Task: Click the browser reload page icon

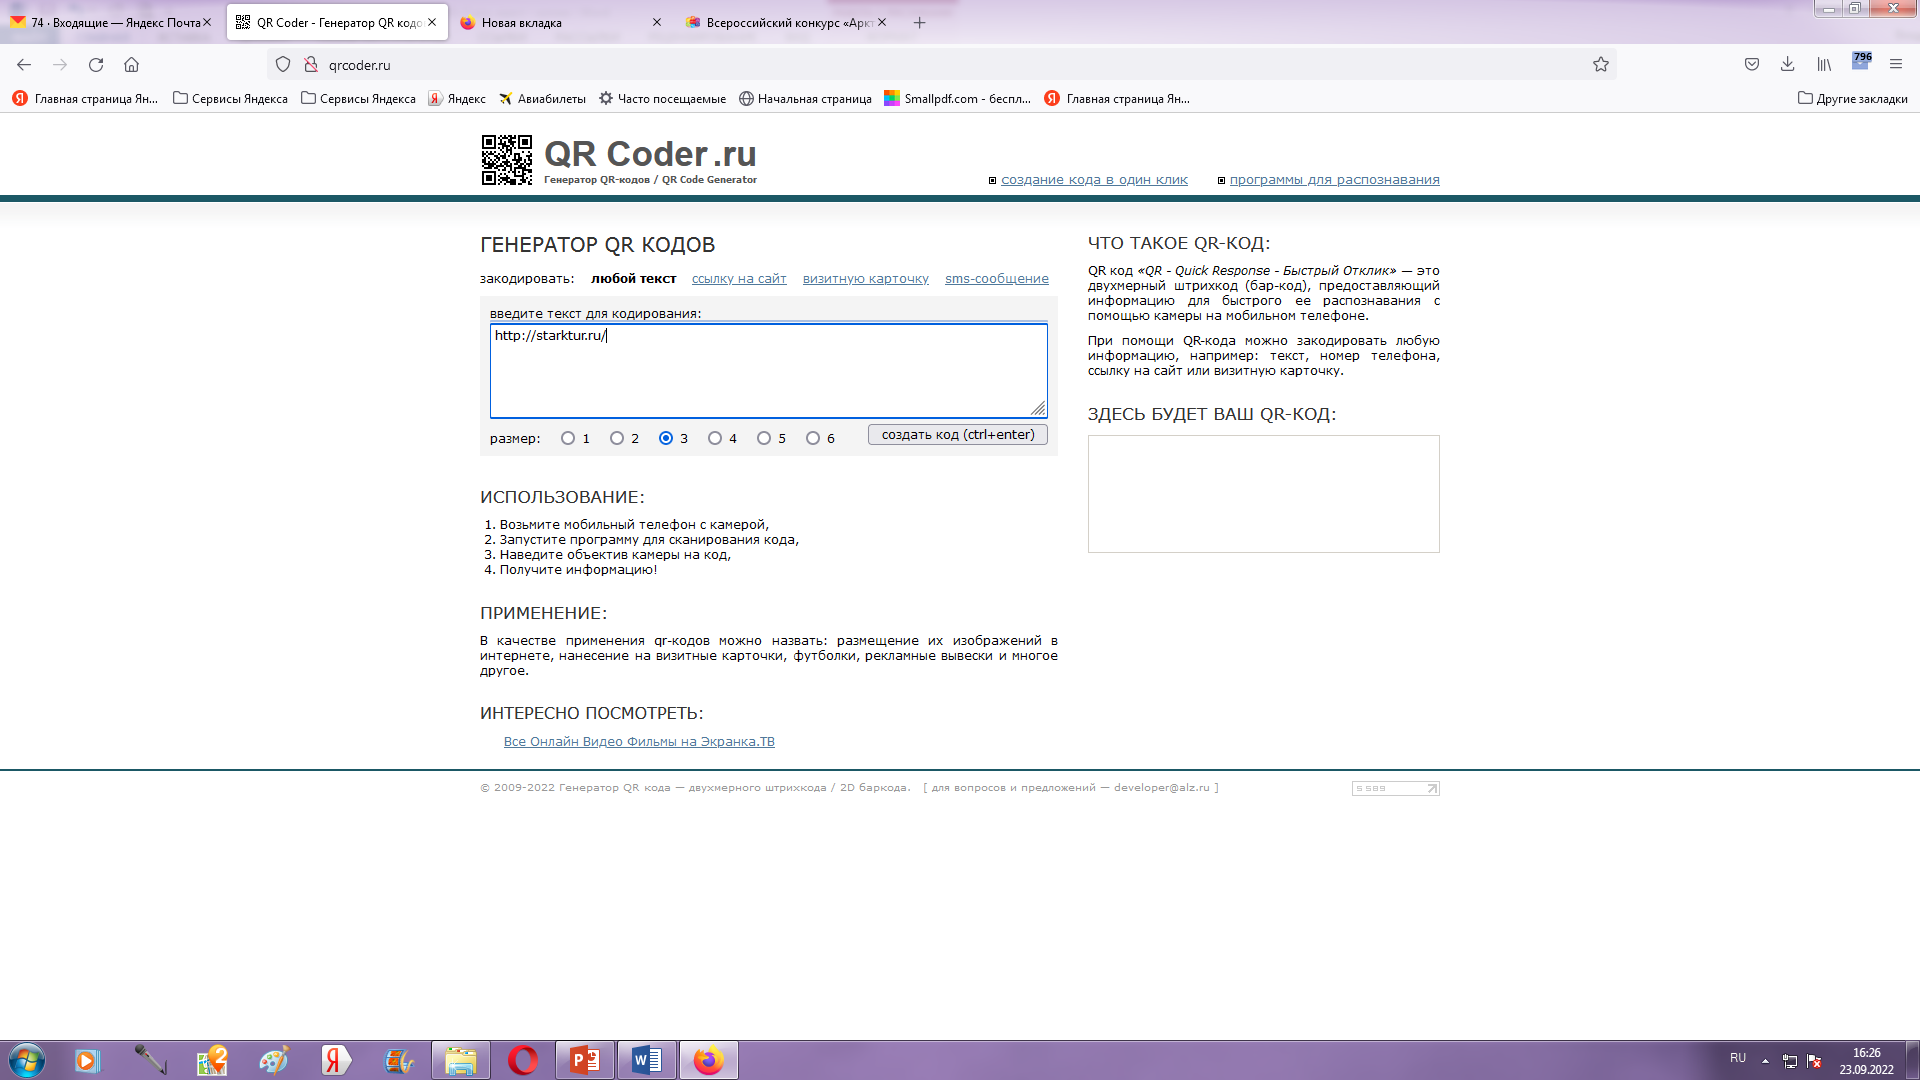Action: click(x=96, y=65)
